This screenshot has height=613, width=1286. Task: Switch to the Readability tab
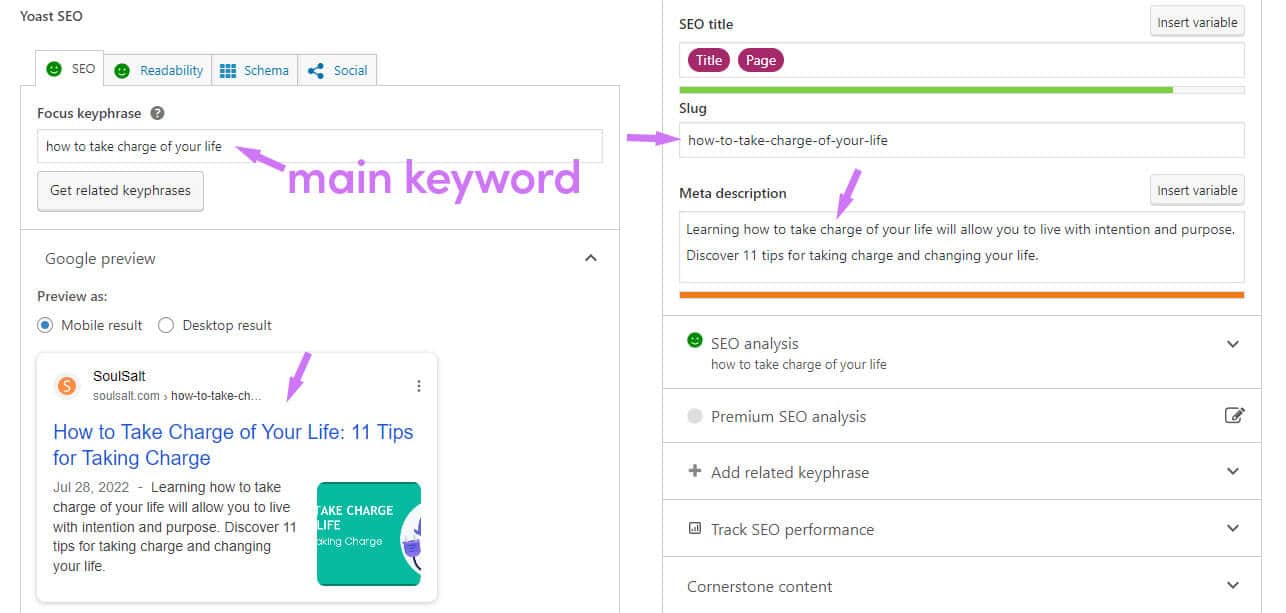pyautogui.click(x=158, y=70)
